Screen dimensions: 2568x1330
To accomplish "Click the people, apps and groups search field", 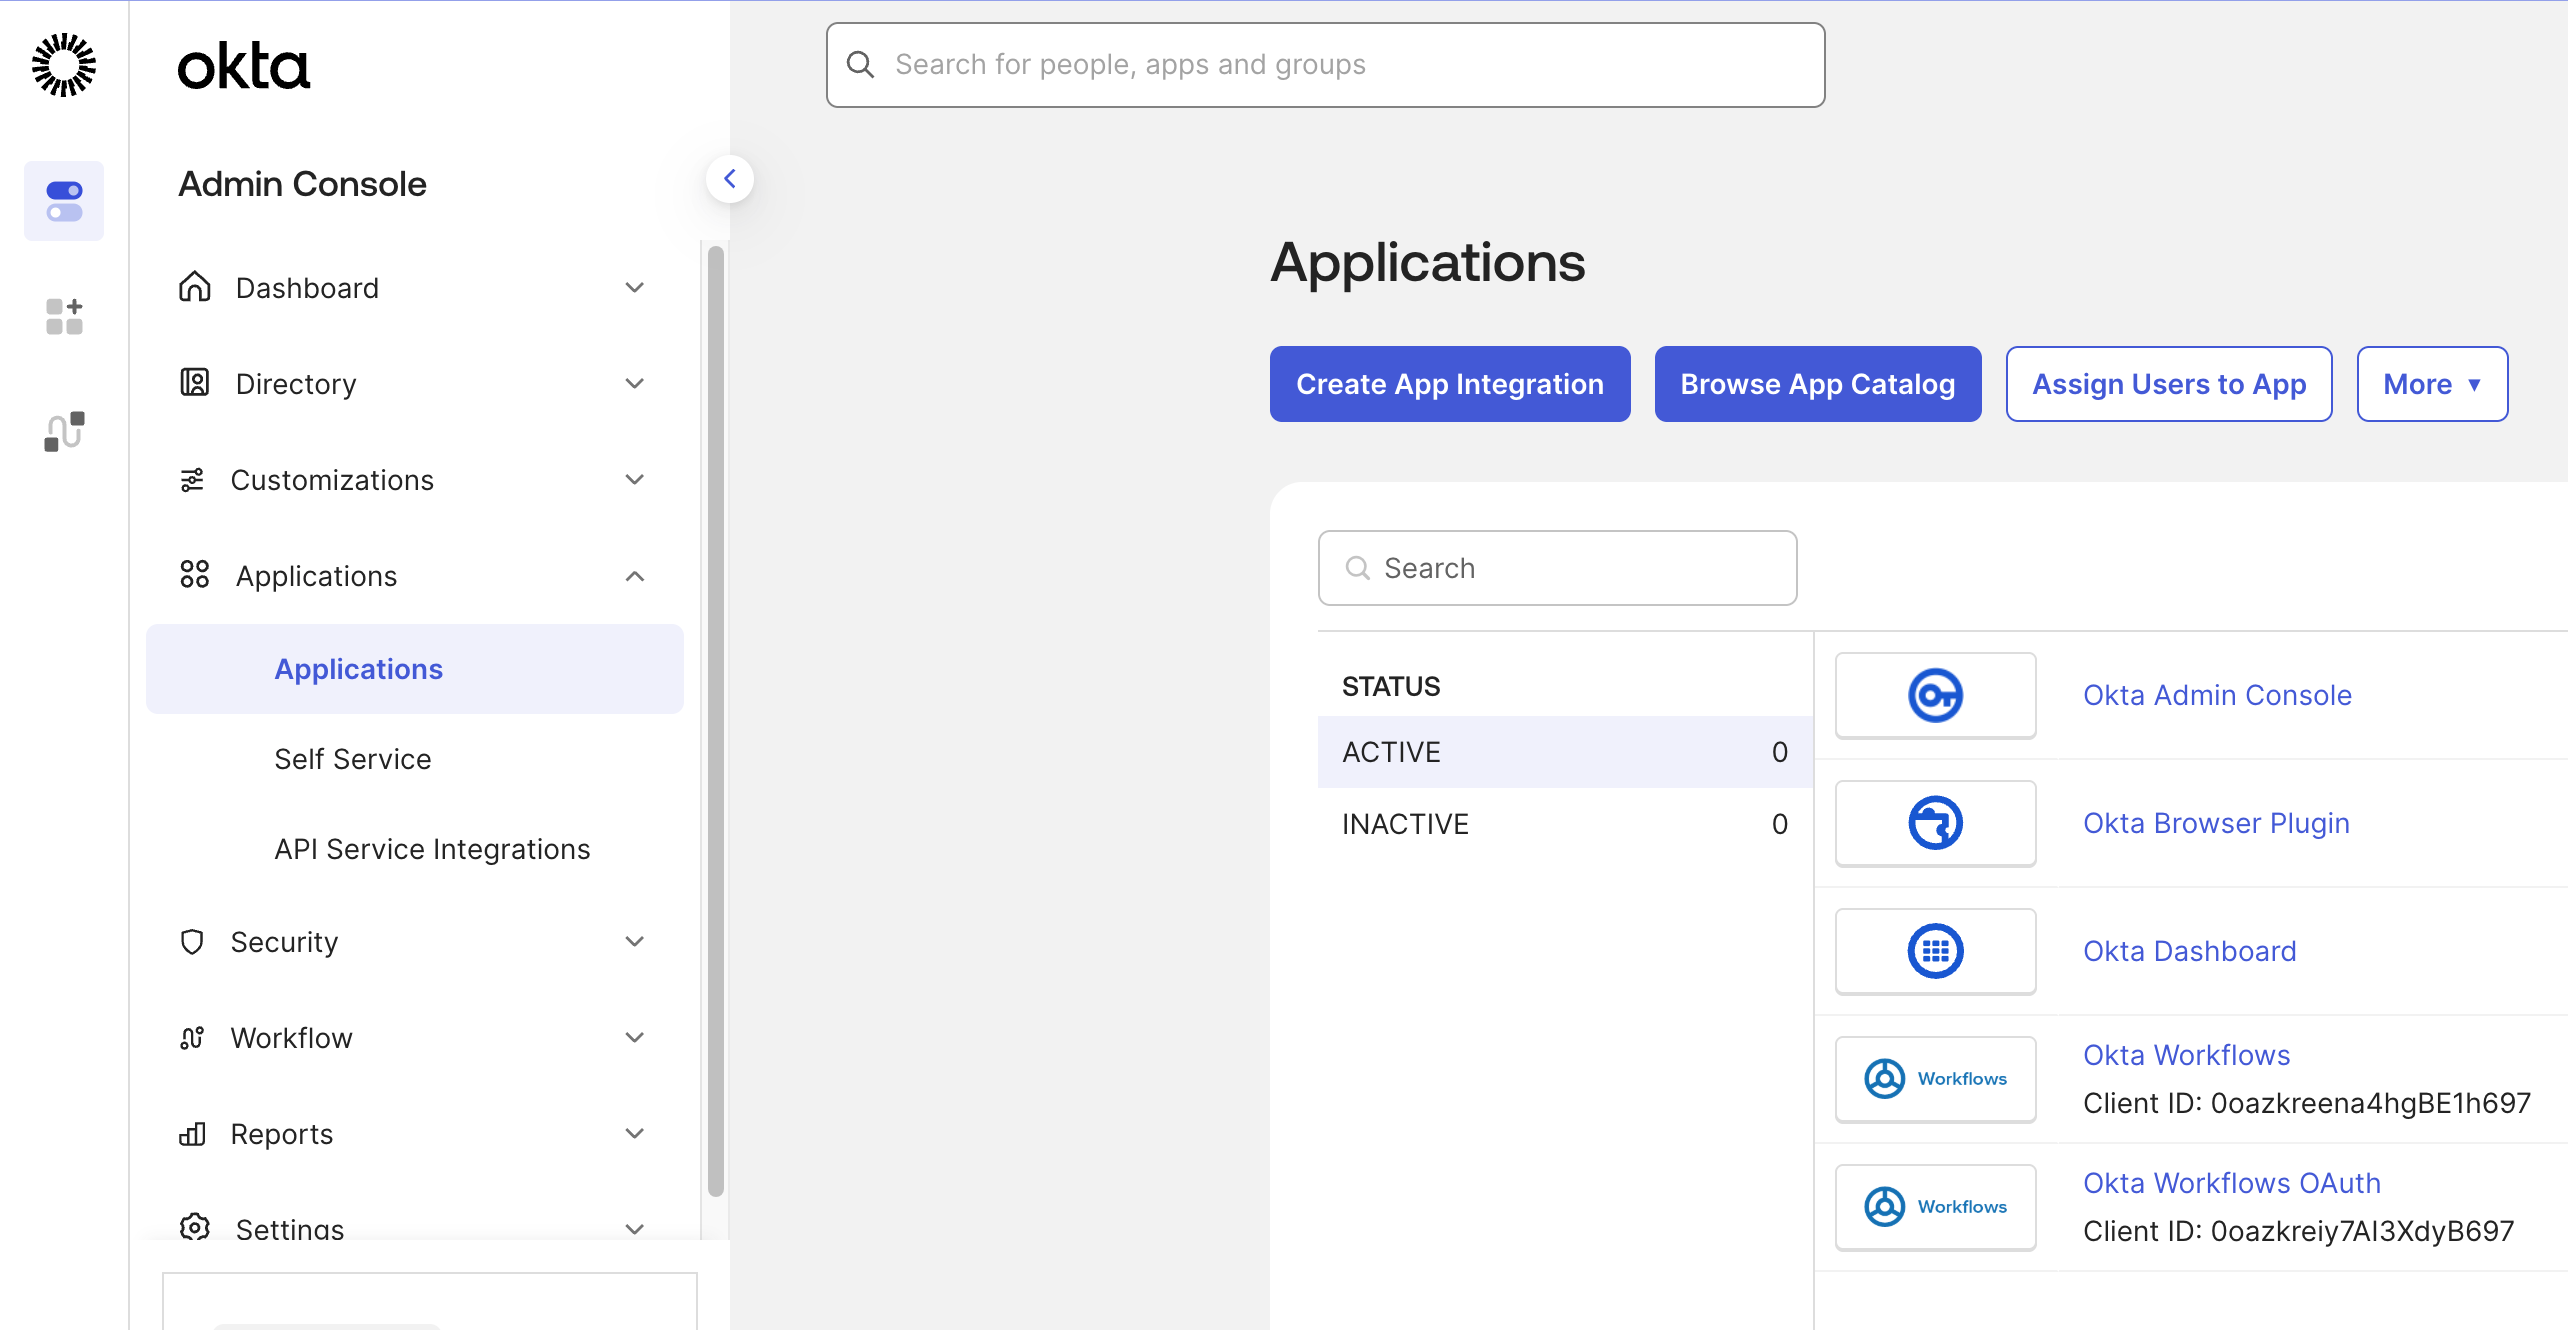I will click(1325, 65).
